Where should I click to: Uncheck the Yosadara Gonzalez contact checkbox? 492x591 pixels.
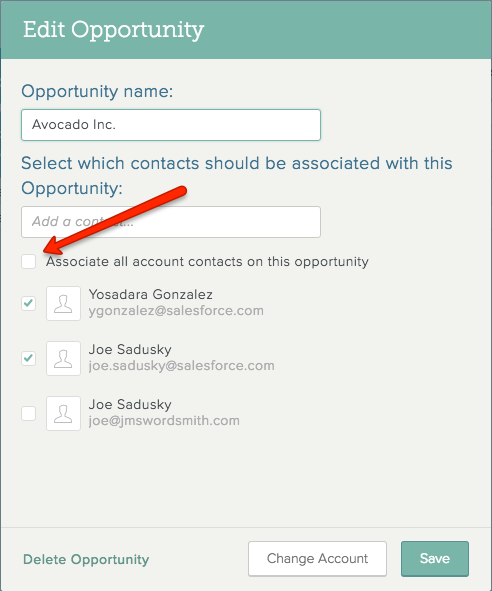(29, 303)
